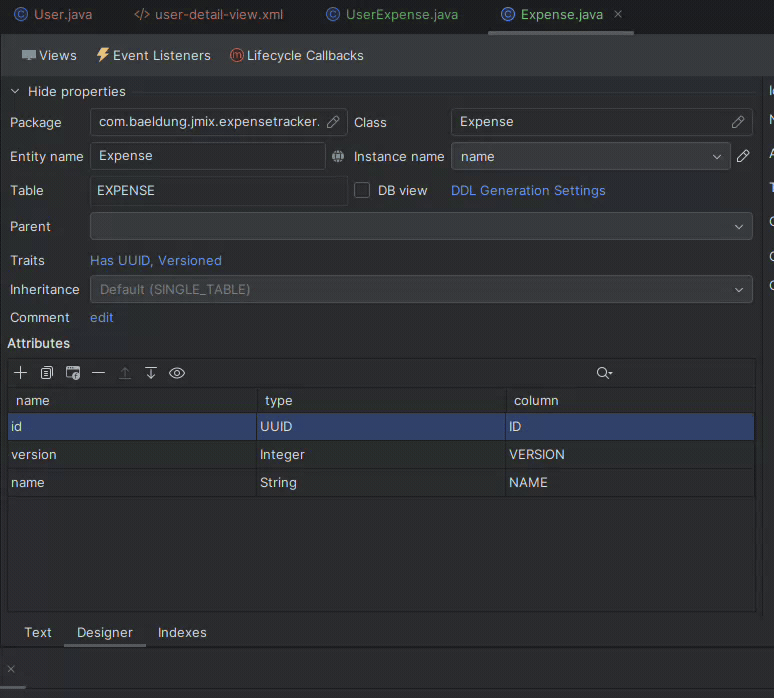Open DDL Generation Settings link
The width and height of the screenshot is (774, 698).
tap(528, 190)
